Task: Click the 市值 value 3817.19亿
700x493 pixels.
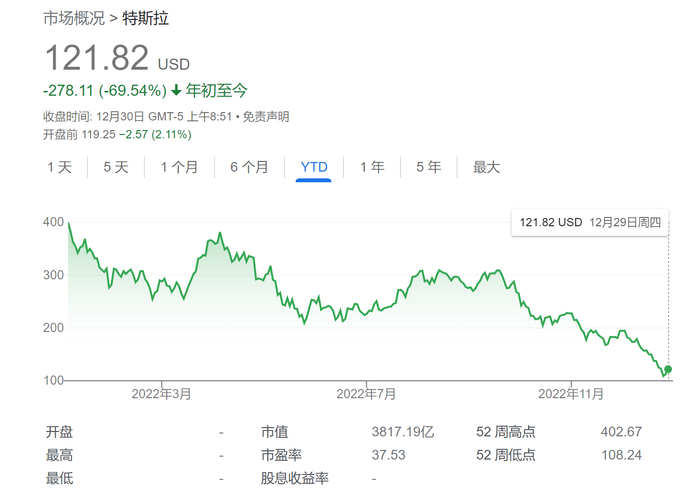Action: [x=403, y=432]
